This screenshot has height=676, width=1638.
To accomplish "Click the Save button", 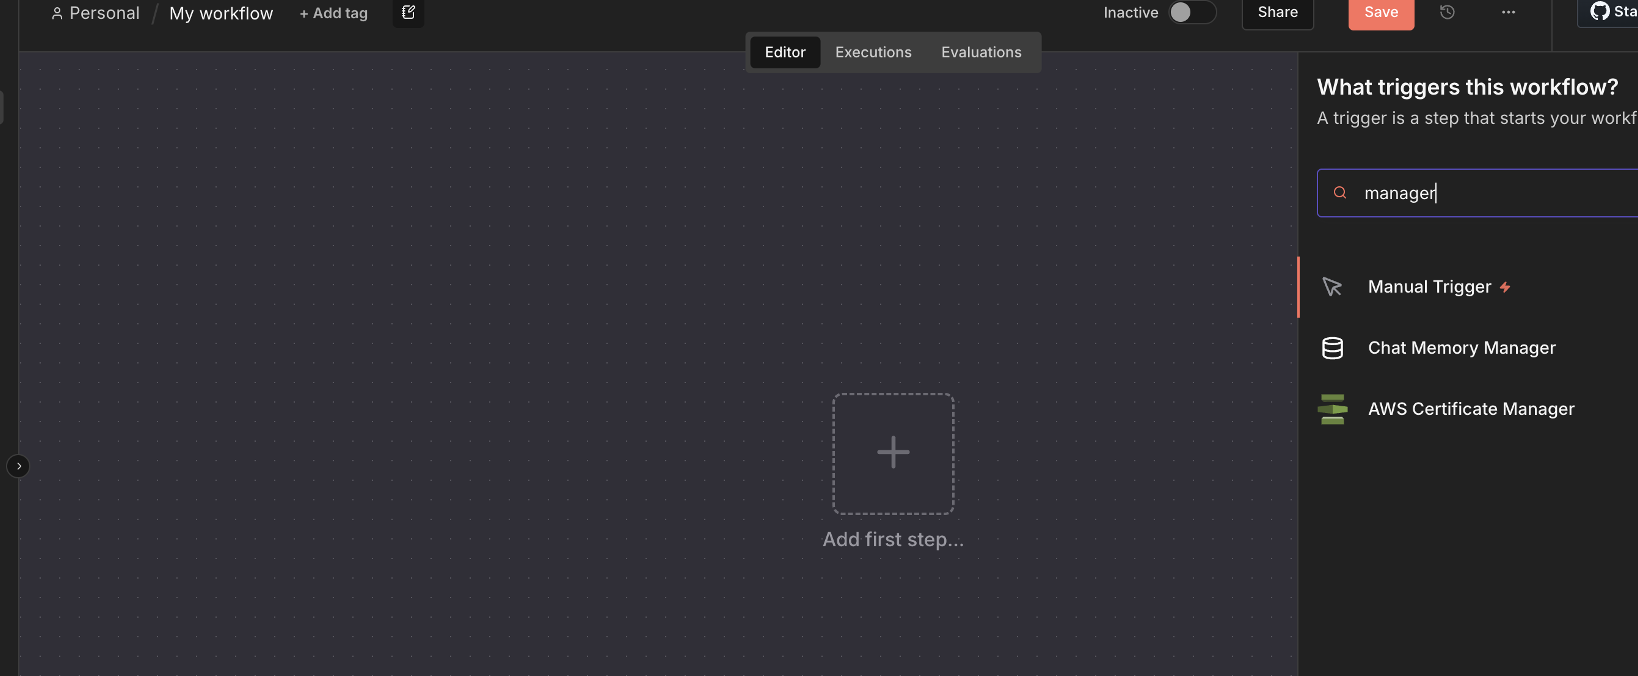I will 1381,12.
